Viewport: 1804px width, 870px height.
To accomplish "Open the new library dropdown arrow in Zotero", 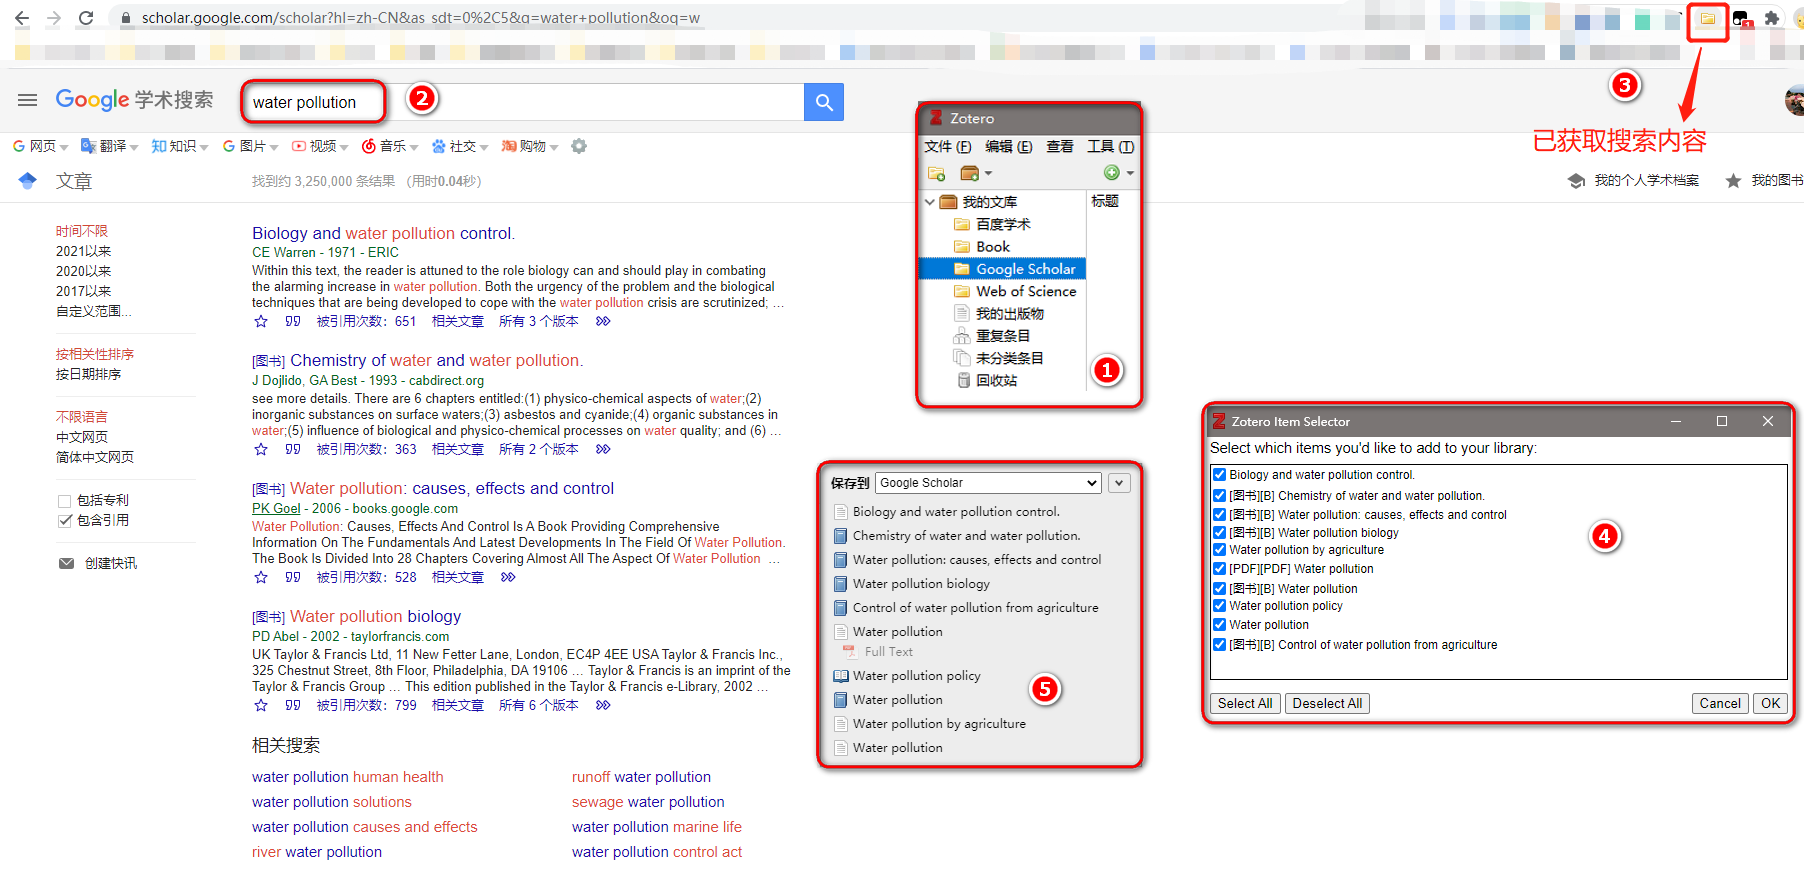I will pyautogui.click(x=988, y=174).
